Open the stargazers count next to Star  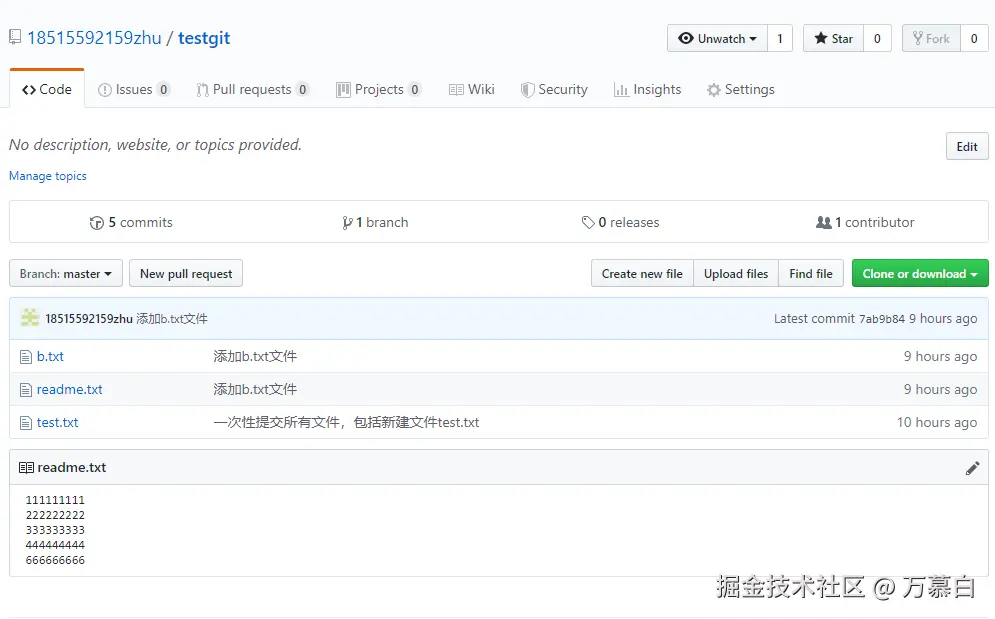[x=877, y=39]
